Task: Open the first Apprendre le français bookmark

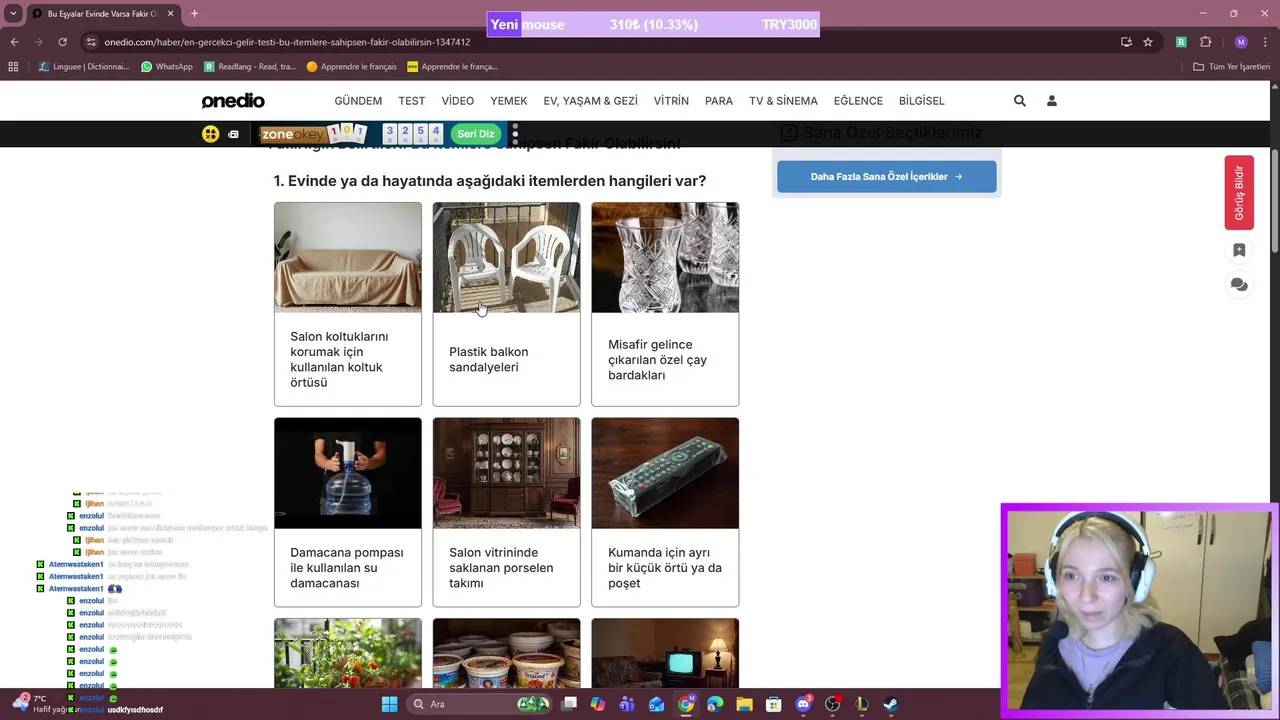Action: tap(352, 67)
